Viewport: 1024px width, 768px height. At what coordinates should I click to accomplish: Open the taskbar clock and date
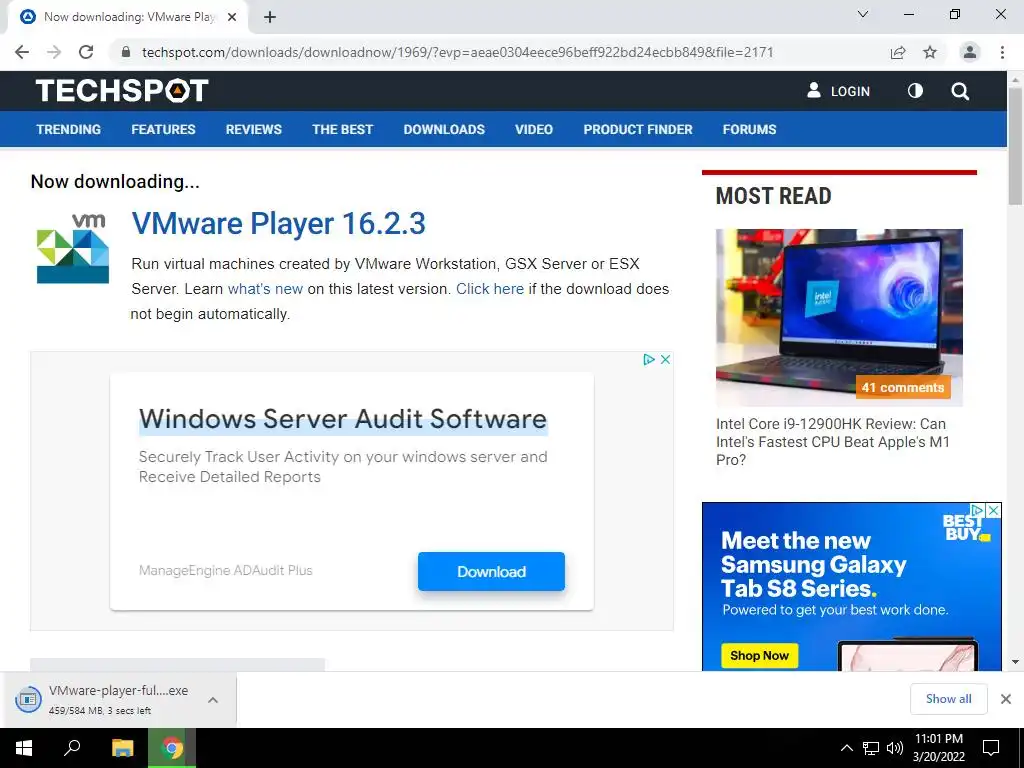938,748
